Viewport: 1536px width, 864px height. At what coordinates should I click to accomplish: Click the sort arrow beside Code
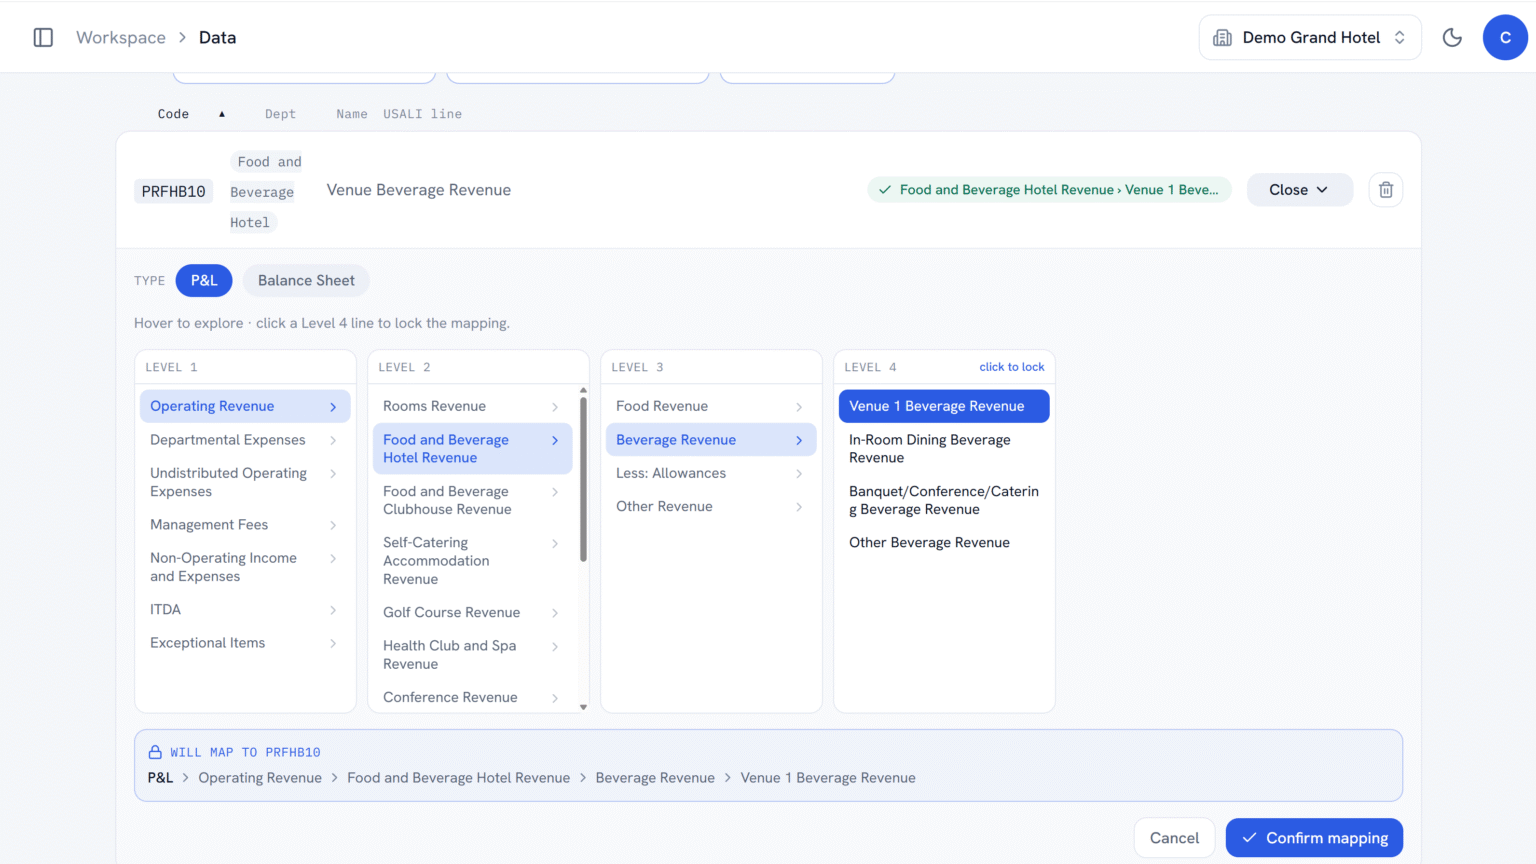click(x=222, y=114)
